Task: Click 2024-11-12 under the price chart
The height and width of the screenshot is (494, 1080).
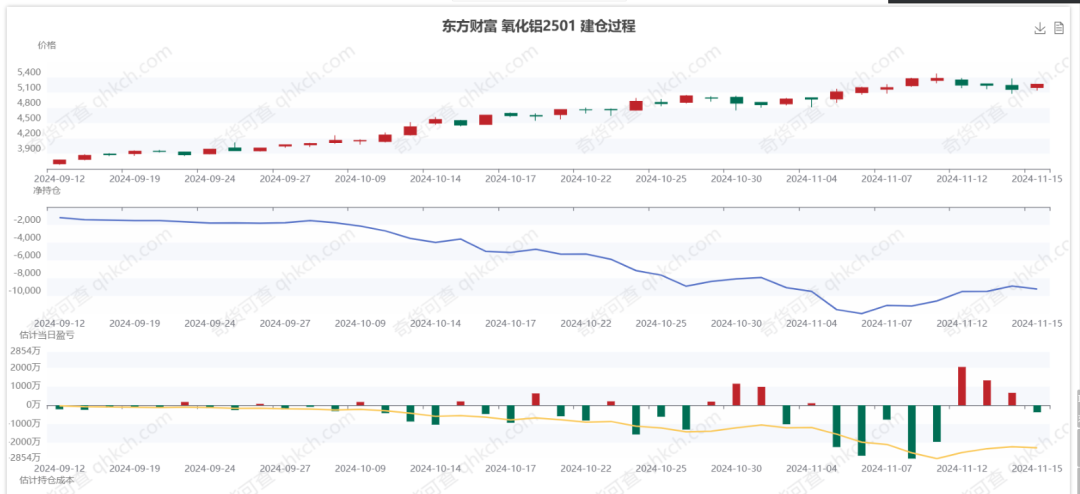Action: pos(962,178)
